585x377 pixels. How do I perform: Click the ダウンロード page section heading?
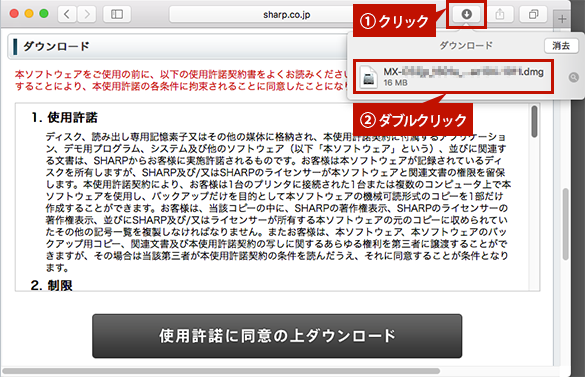56,46
